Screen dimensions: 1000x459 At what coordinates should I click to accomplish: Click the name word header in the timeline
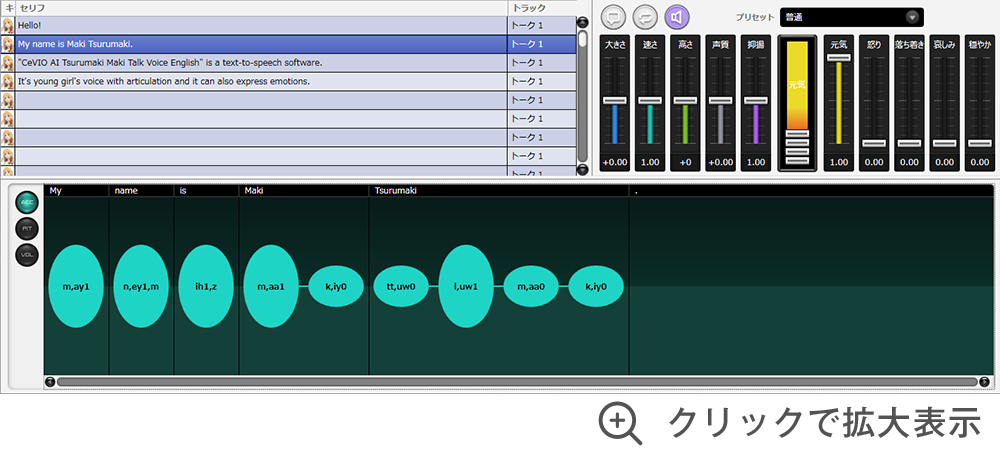142,191
